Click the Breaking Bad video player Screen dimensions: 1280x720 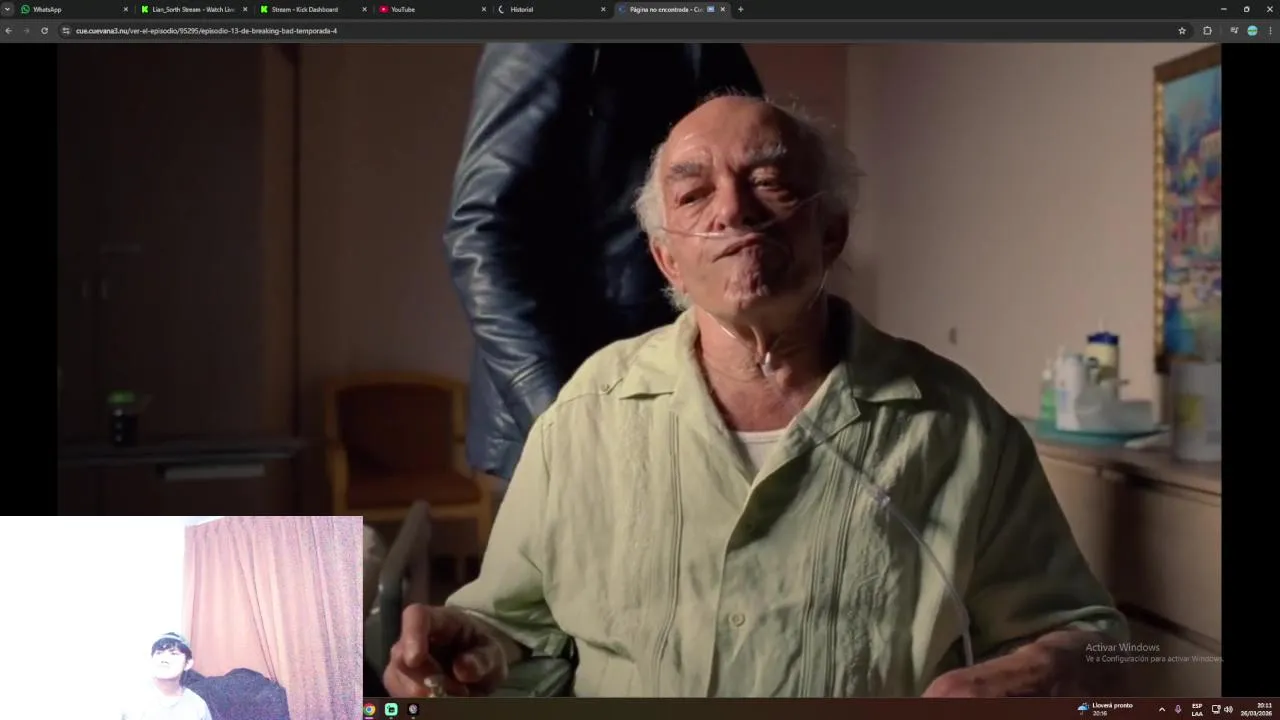[640, 370]
